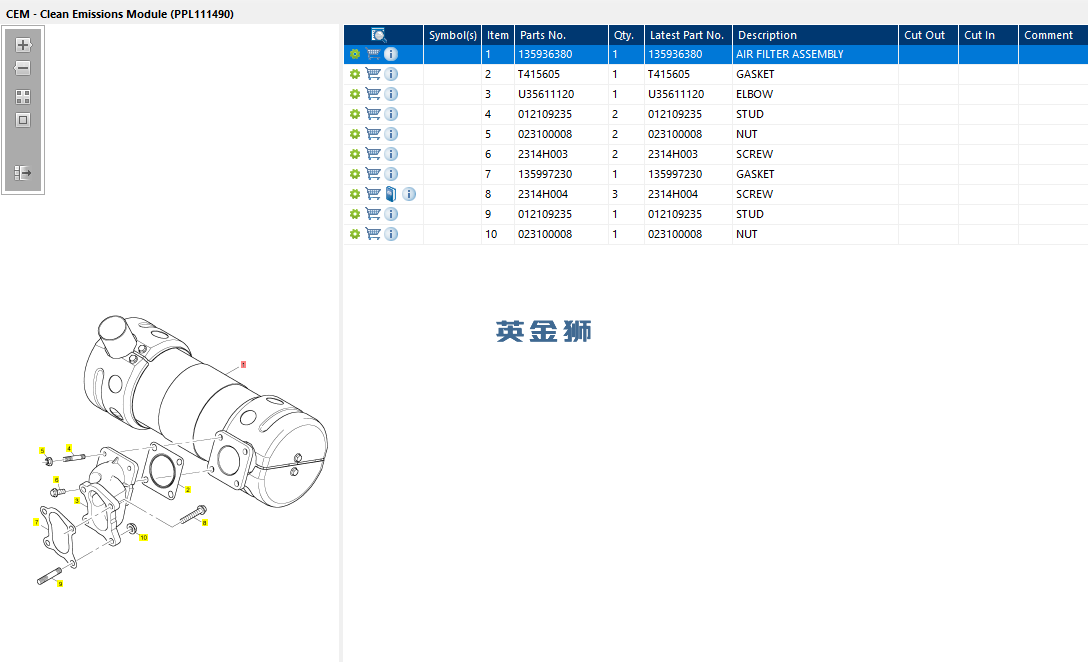Add ELBOW U35611120 to cart

pos(373,94)
